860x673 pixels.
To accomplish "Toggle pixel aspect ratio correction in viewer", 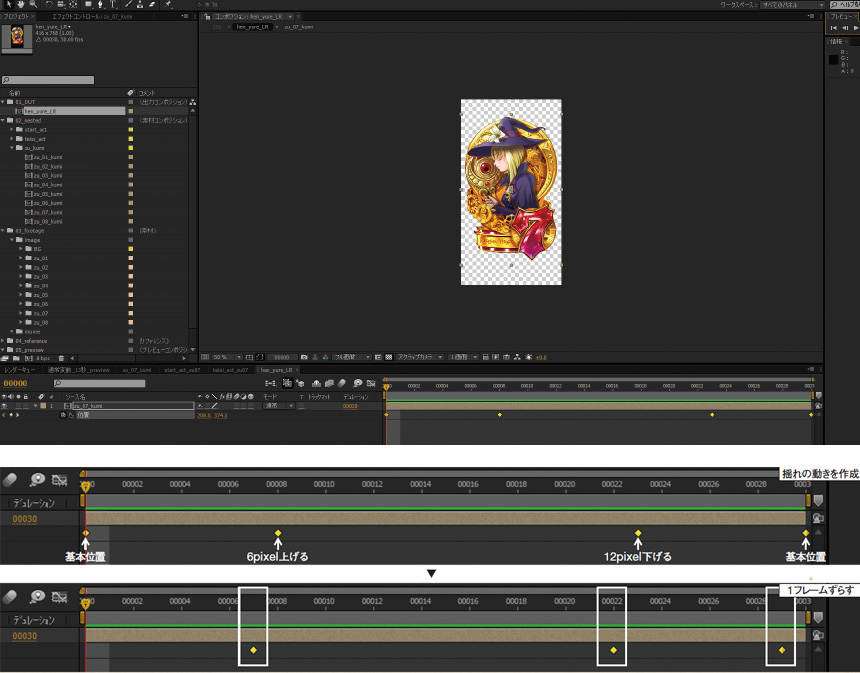I will 485,357.
